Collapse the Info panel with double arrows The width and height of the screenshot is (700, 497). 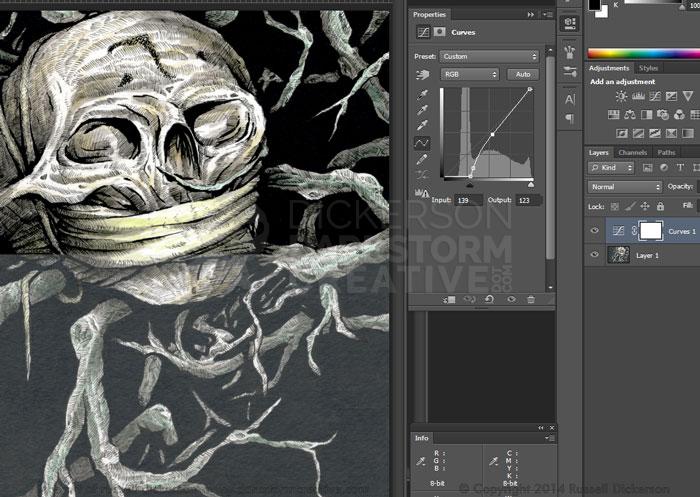[541, 428]
